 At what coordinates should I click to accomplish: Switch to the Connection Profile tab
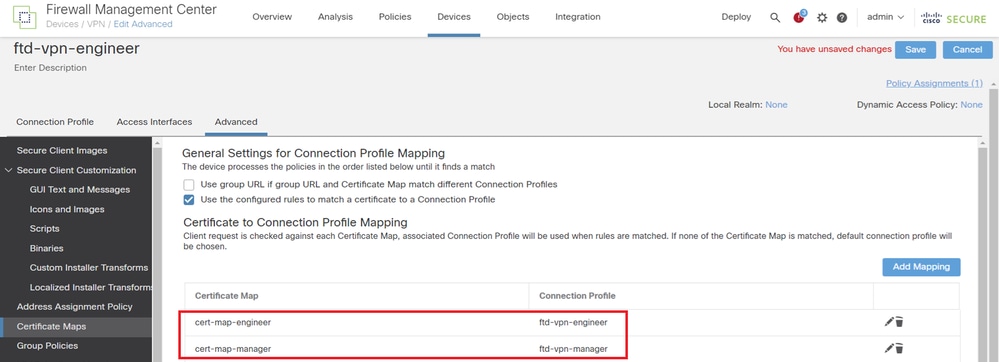pyautogui.click(x=55, y=122)
